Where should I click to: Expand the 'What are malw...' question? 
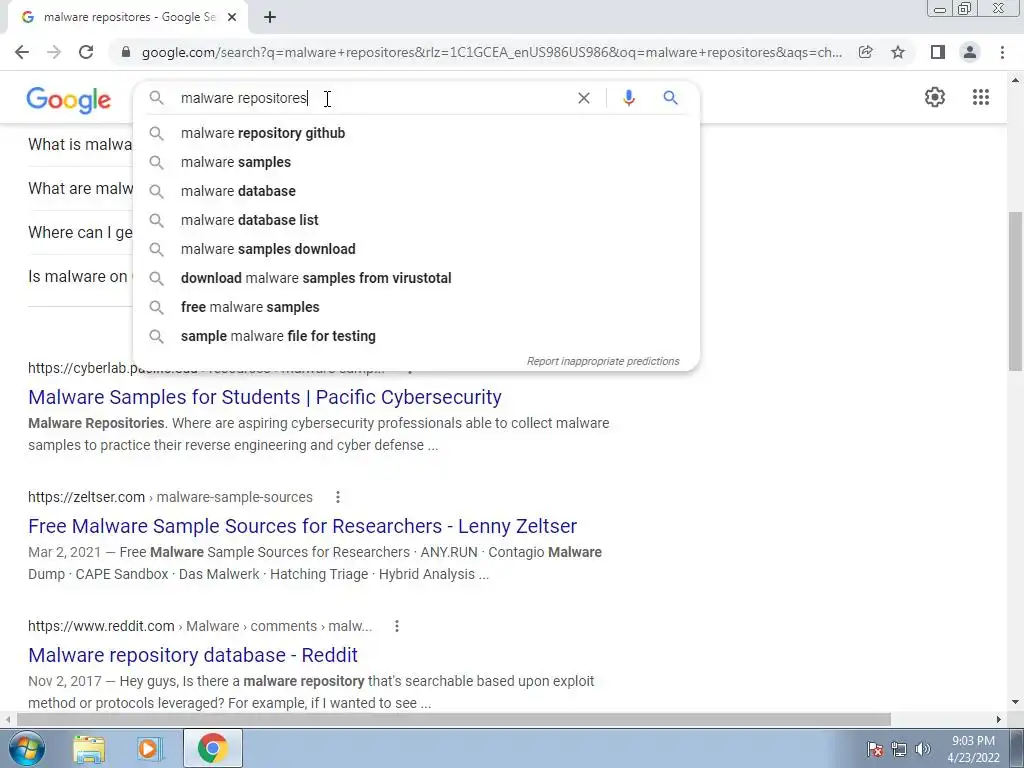pos(80,189)
